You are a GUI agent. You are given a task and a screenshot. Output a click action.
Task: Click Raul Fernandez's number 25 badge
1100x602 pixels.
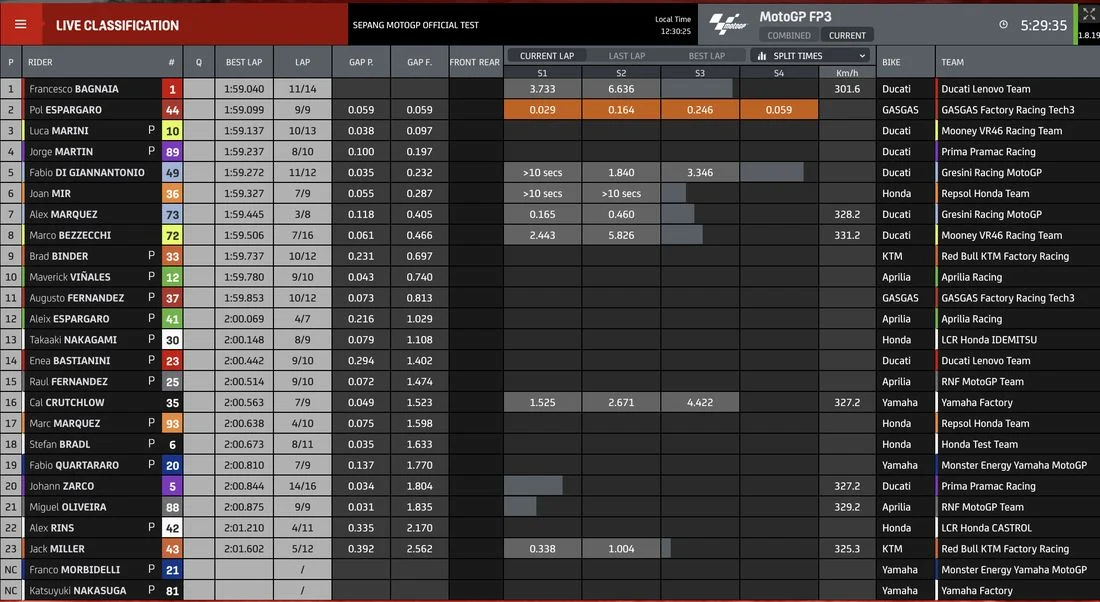pos(172,382)
